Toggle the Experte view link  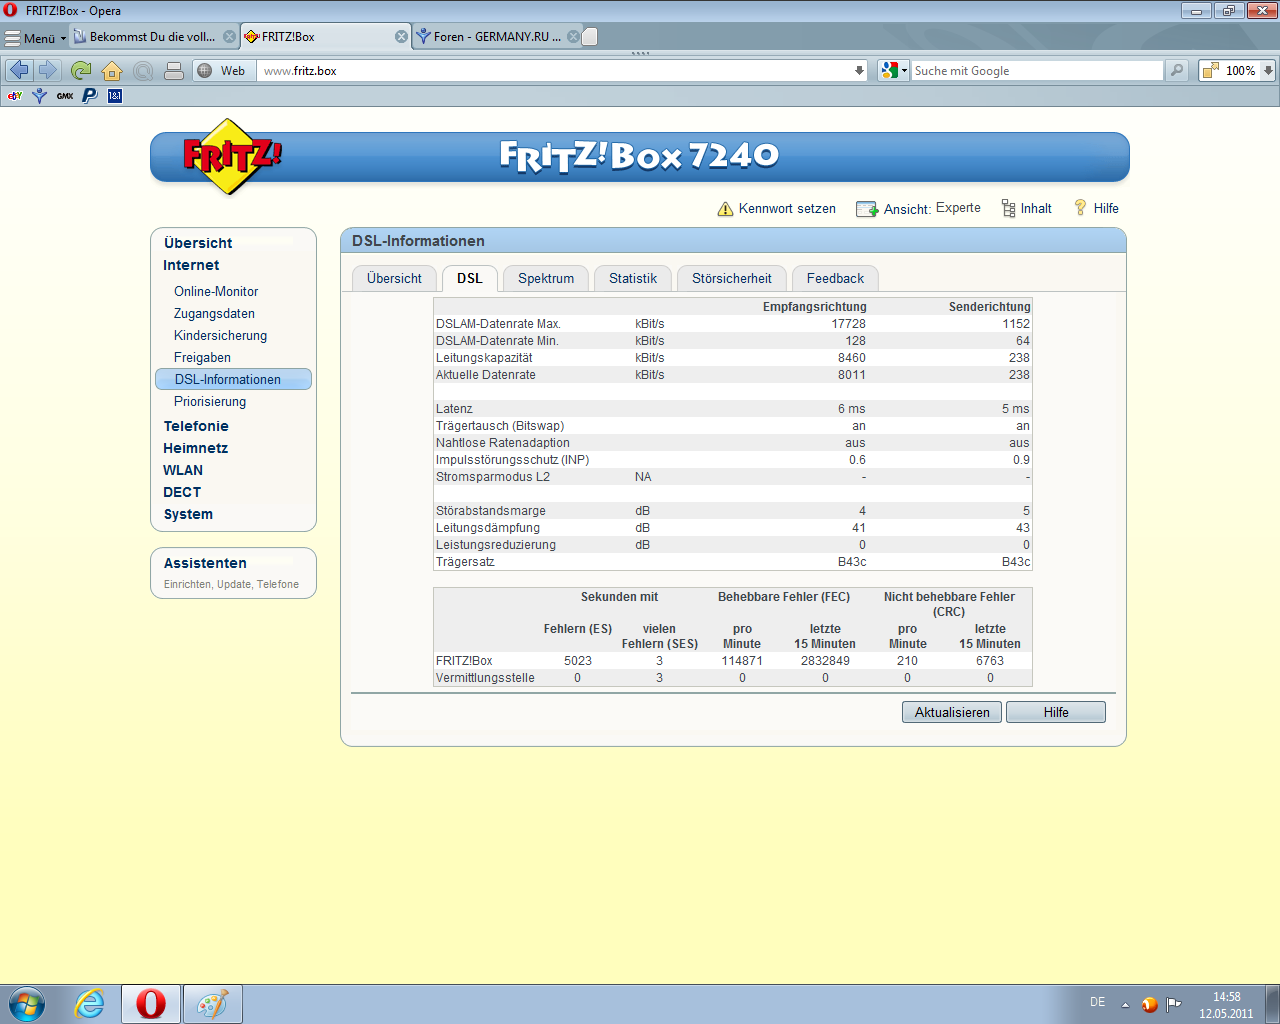(958, 208)
